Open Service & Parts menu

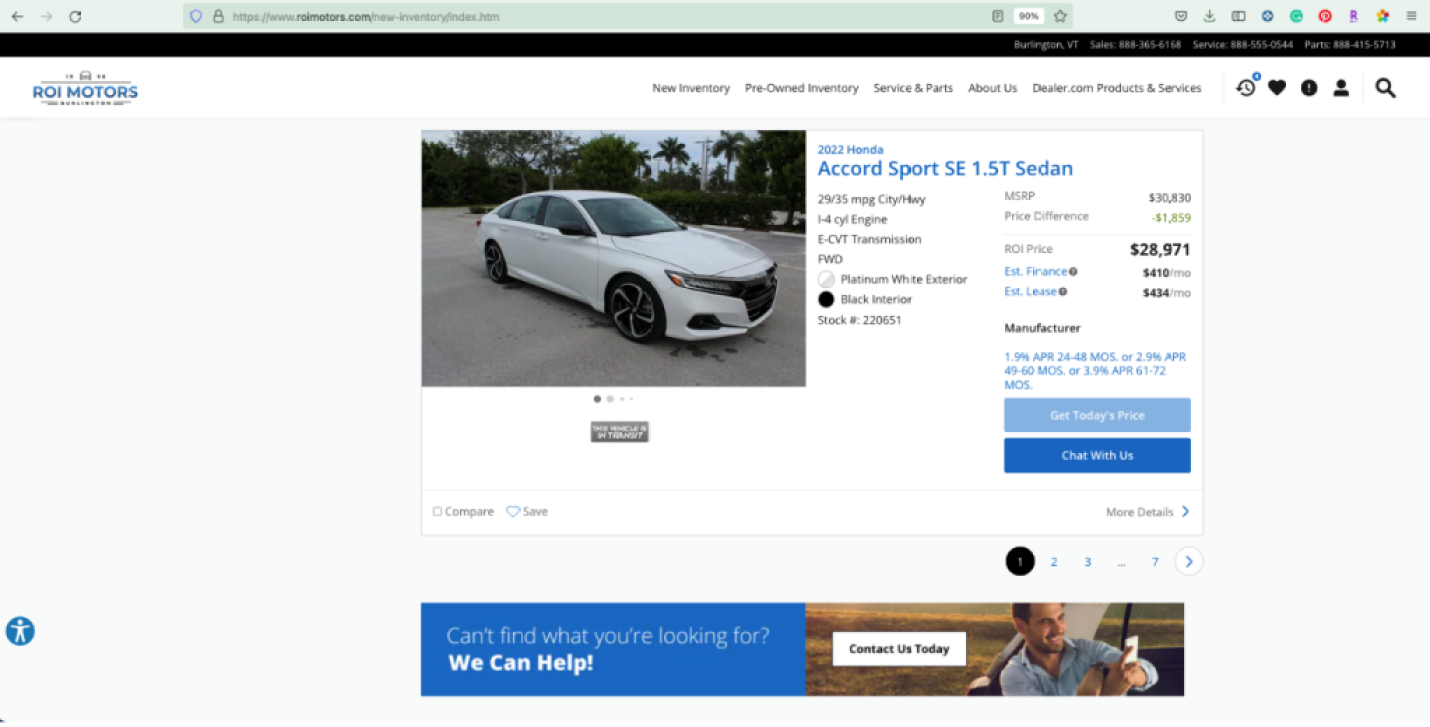point(913,88)
